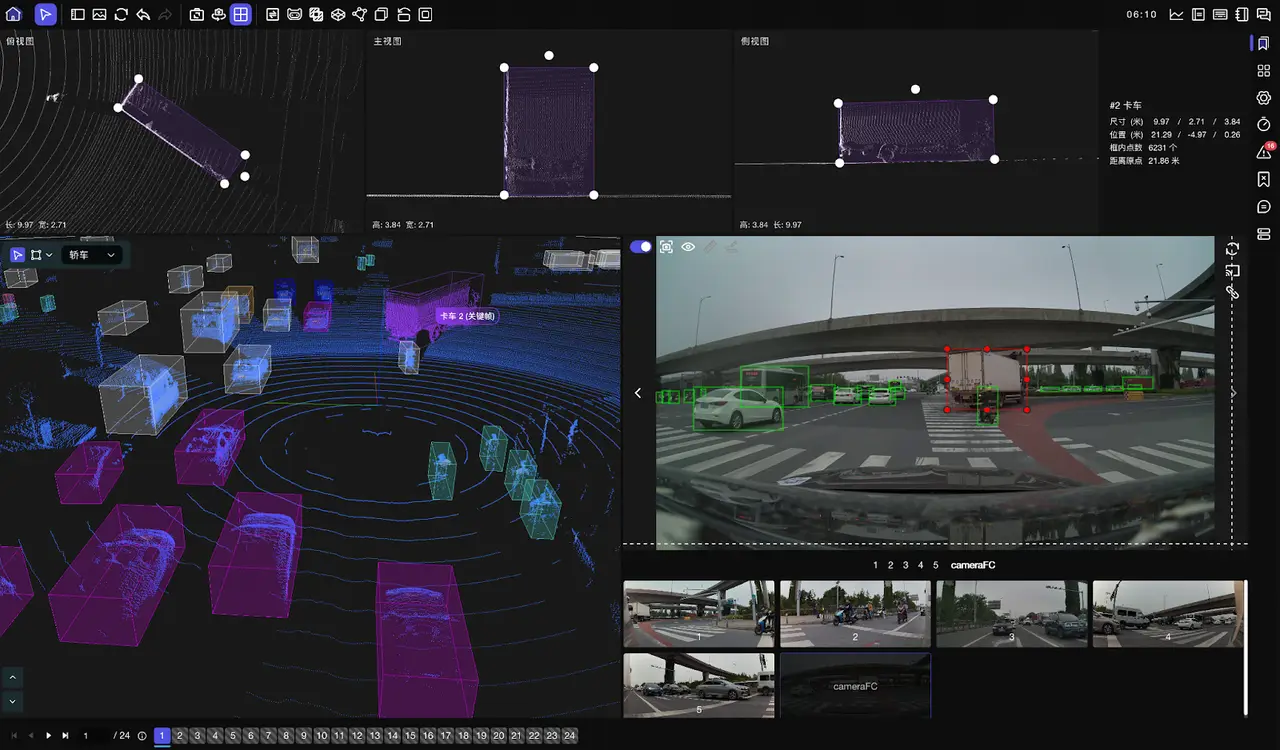1280x750 pixels.
Task: Toggle the purple switch above camera view
Action: 640,246
